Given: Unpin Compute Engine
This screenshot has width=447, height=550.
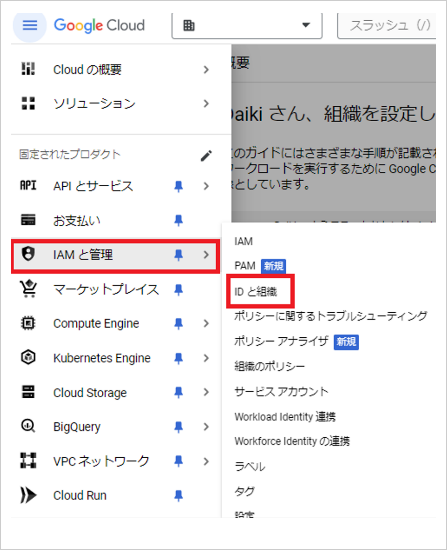Looking at the screenshot, I should coord(179,324).
